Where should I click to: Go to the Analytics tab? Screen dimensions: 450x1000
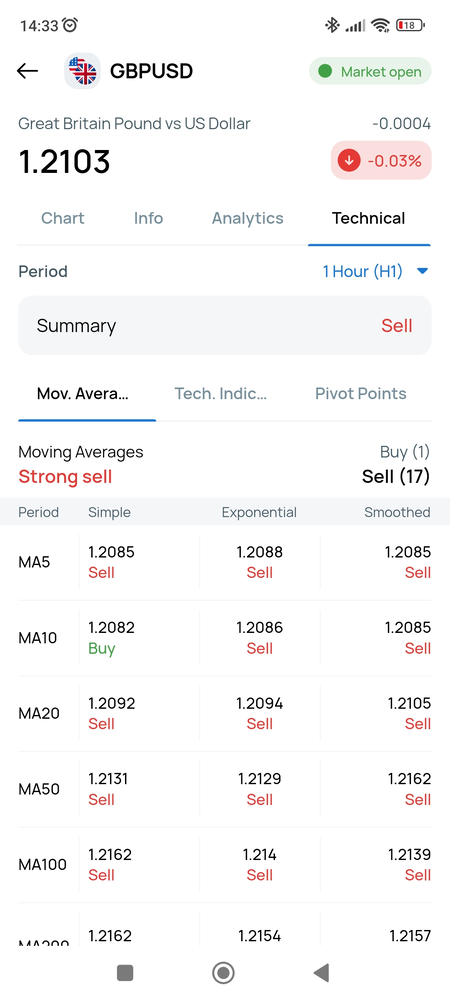247,218
